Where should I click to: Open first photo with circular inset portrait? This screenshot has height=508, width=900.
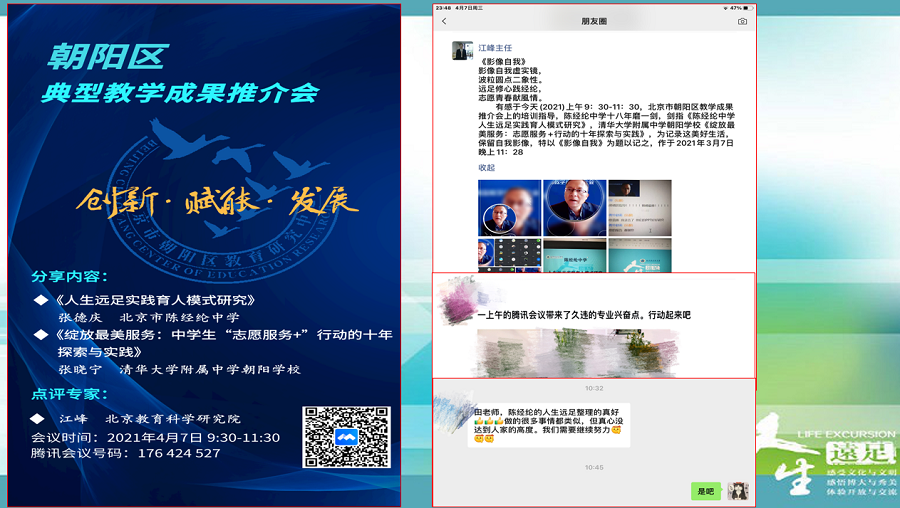tap(509, 208)
